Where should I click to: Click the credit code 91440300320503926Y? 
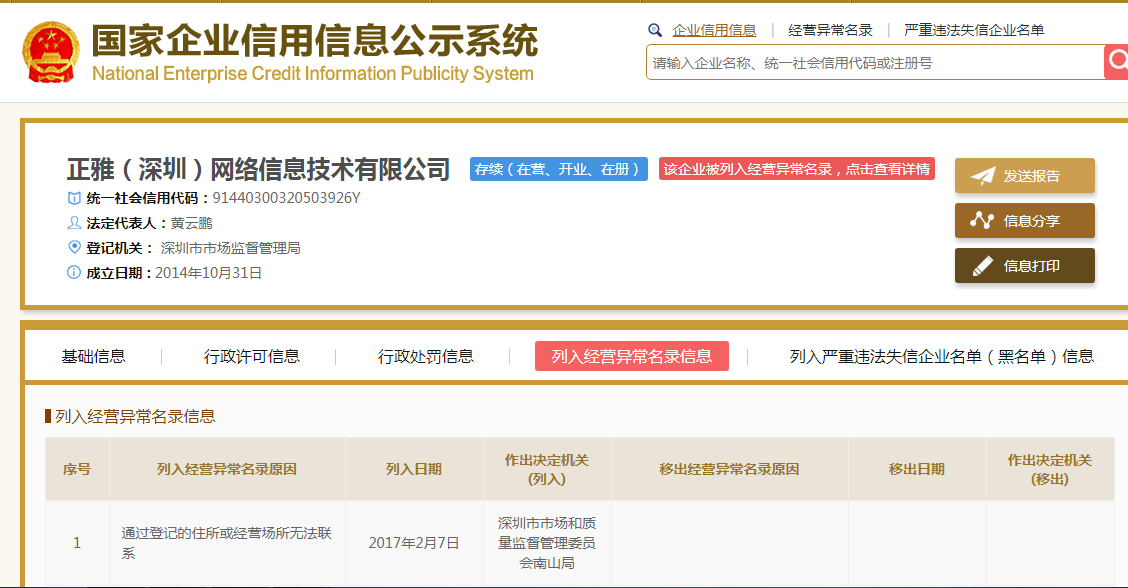click(286, 198)
